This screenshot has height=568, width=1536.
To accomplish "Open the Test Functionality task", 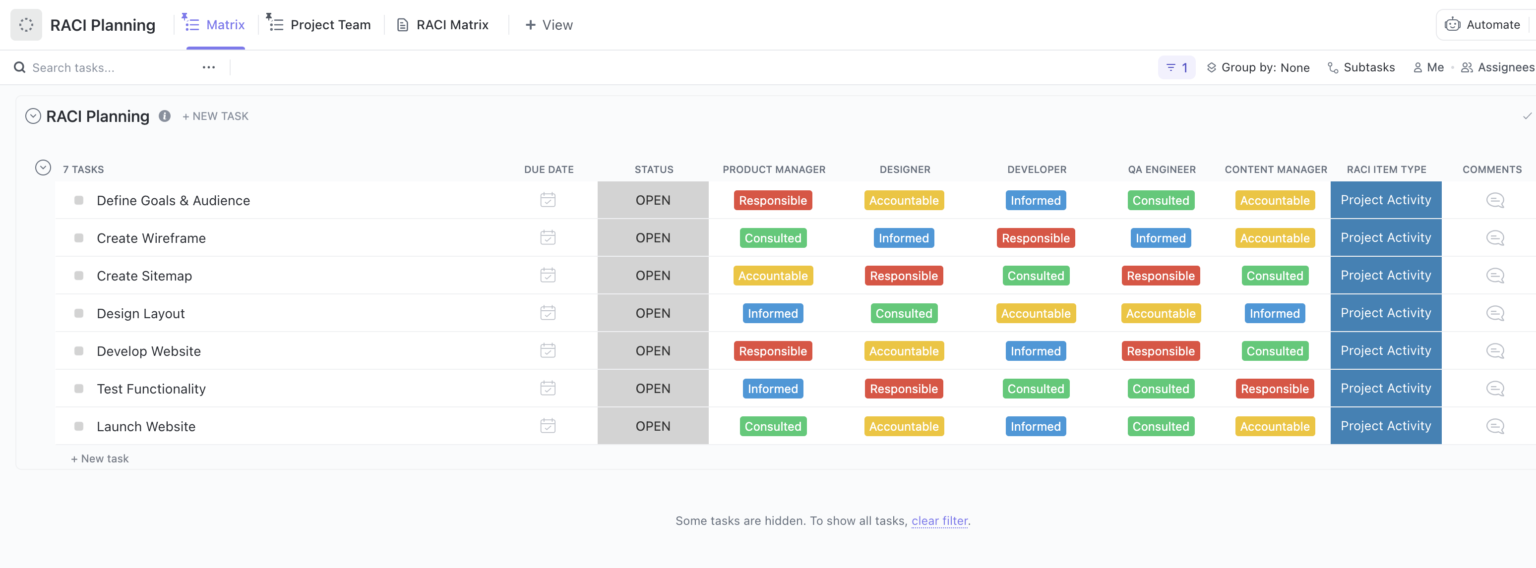I will pyautogui.click(x=151, y=389).
